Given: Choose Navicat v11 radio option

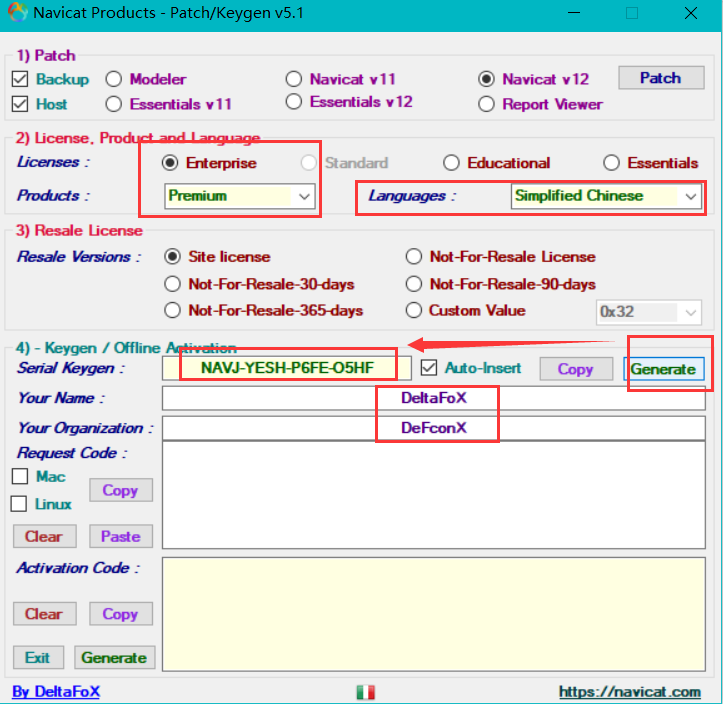Looking at the screenshot, I should pyautogui.click(x=294, y=79).
